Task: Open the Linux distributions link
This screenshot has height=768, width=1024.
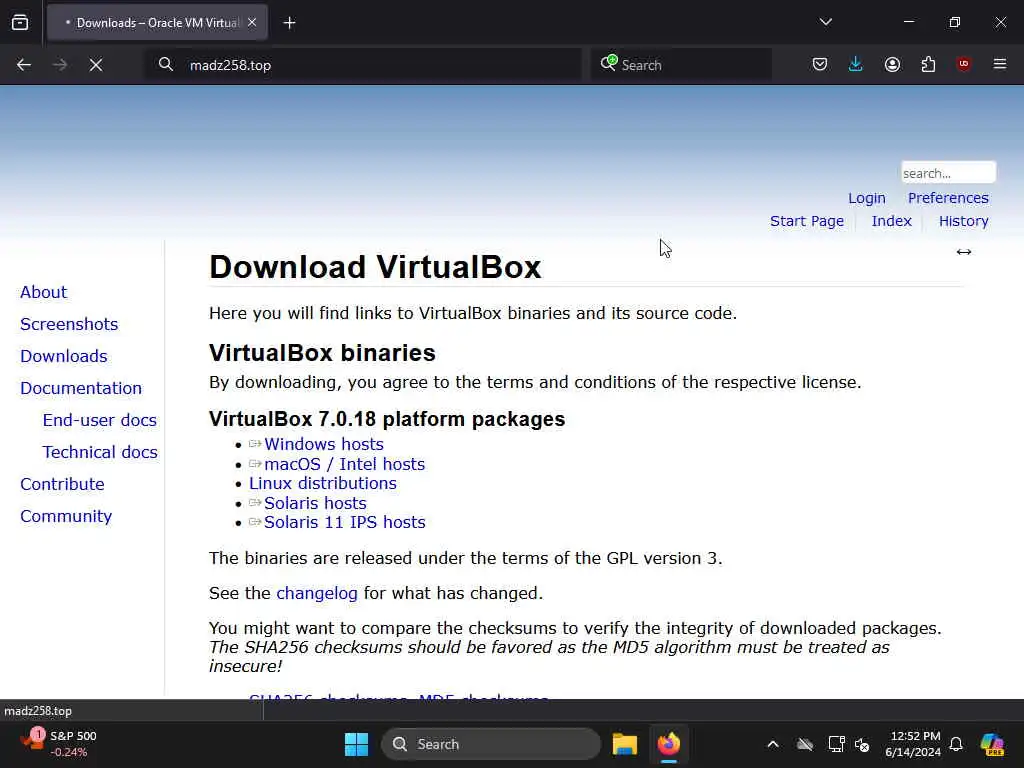Action: tap(323, 483)
